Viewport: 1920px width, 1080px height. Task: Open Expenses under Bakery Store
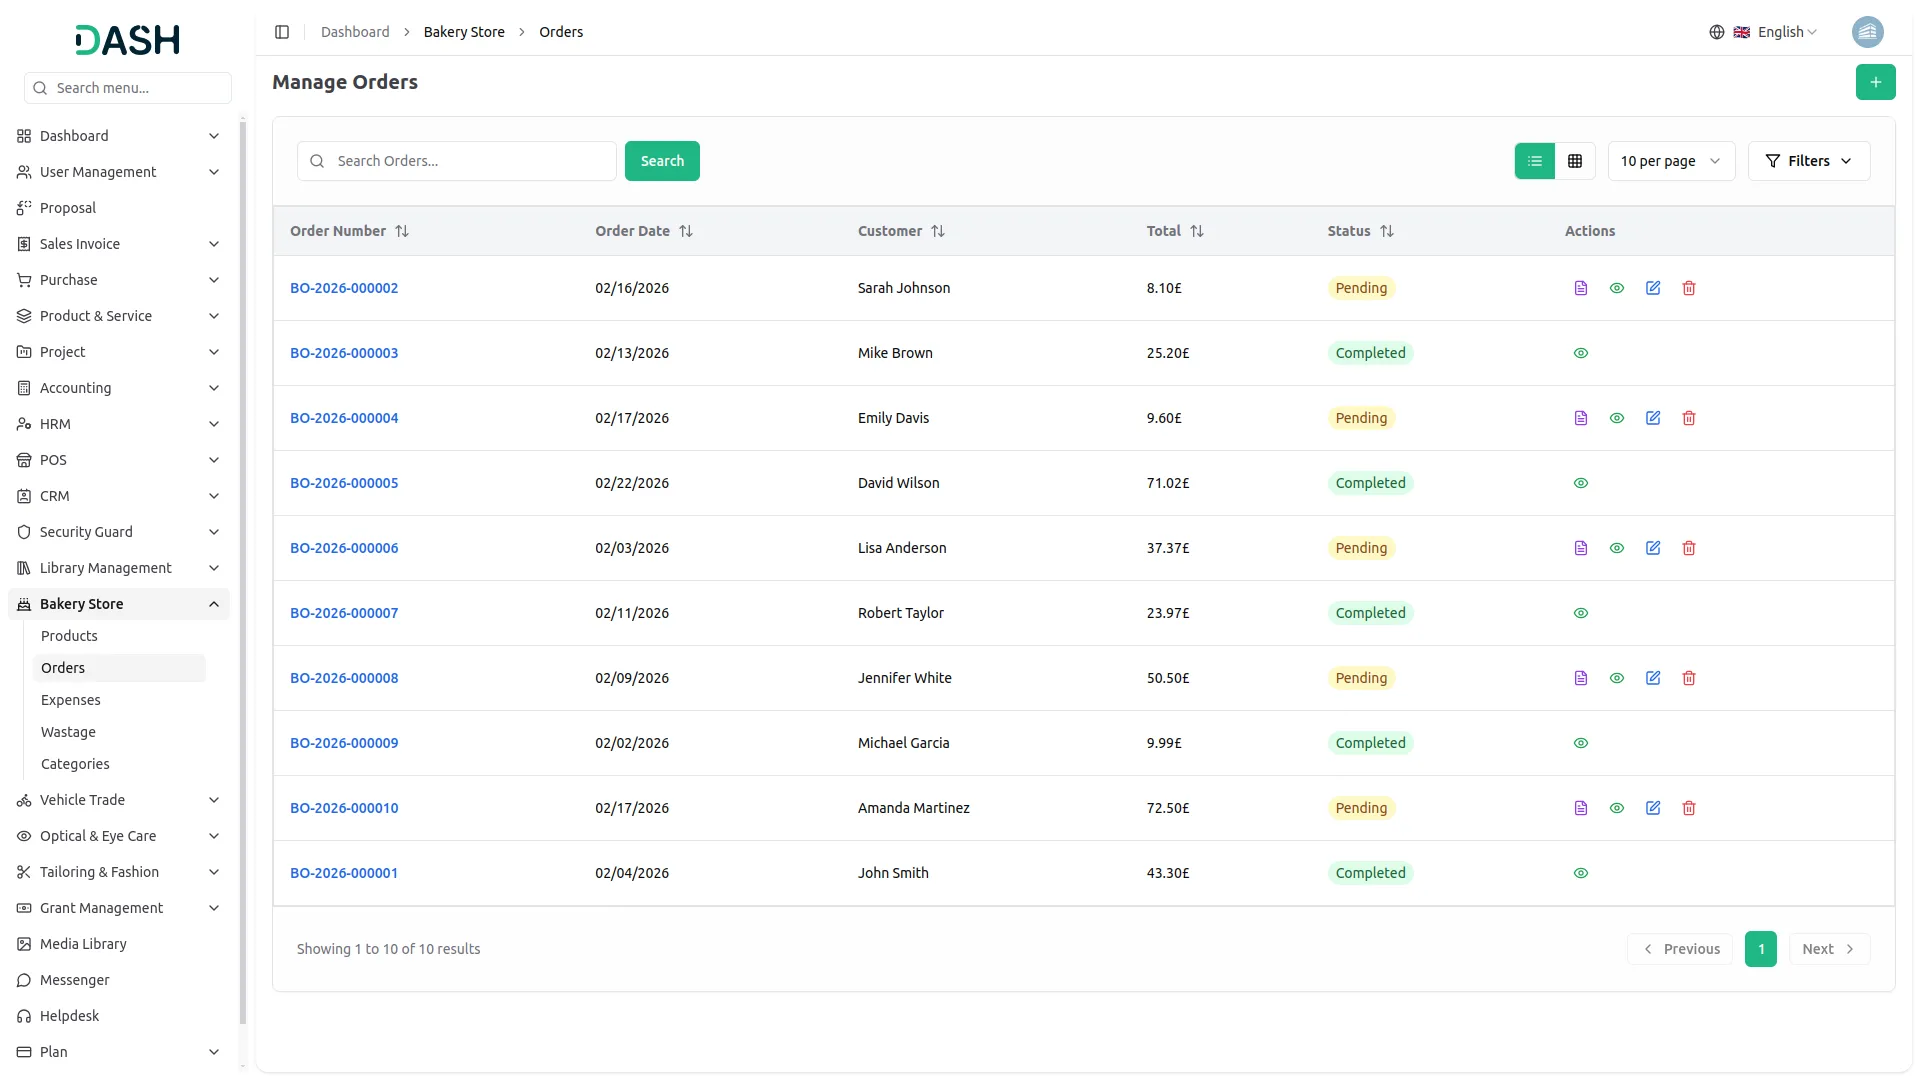[x=71, y=700]
